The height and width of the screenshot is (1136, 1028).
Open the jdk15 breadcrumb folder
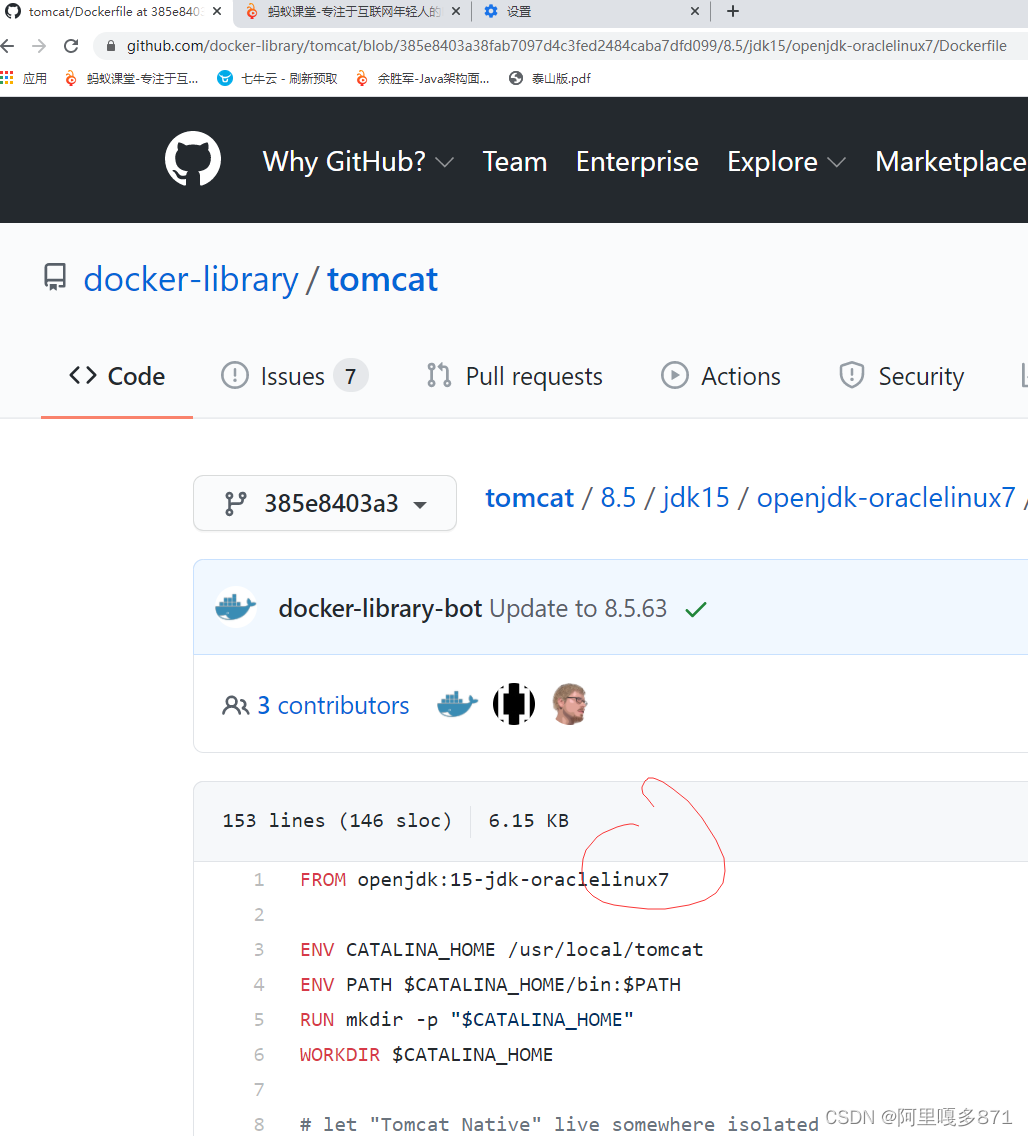695,498
